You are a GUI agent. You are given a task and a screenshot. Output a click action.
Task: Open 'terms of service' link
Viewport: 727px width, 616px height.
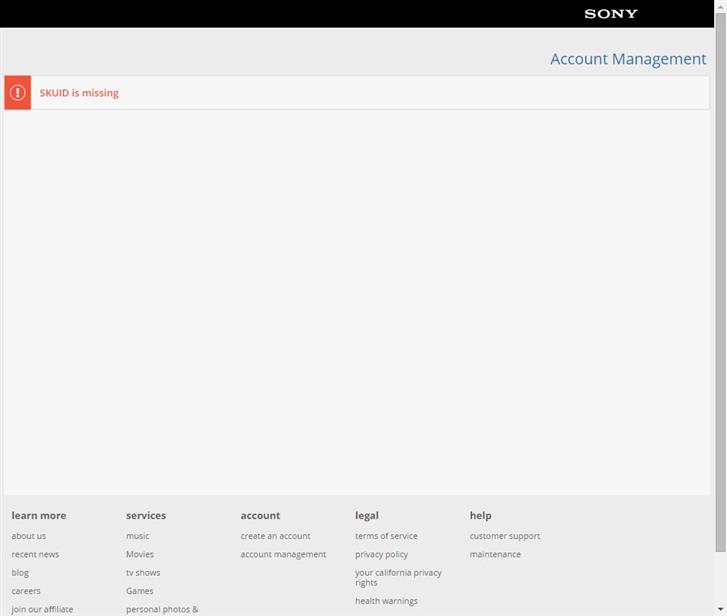point(386,536)
